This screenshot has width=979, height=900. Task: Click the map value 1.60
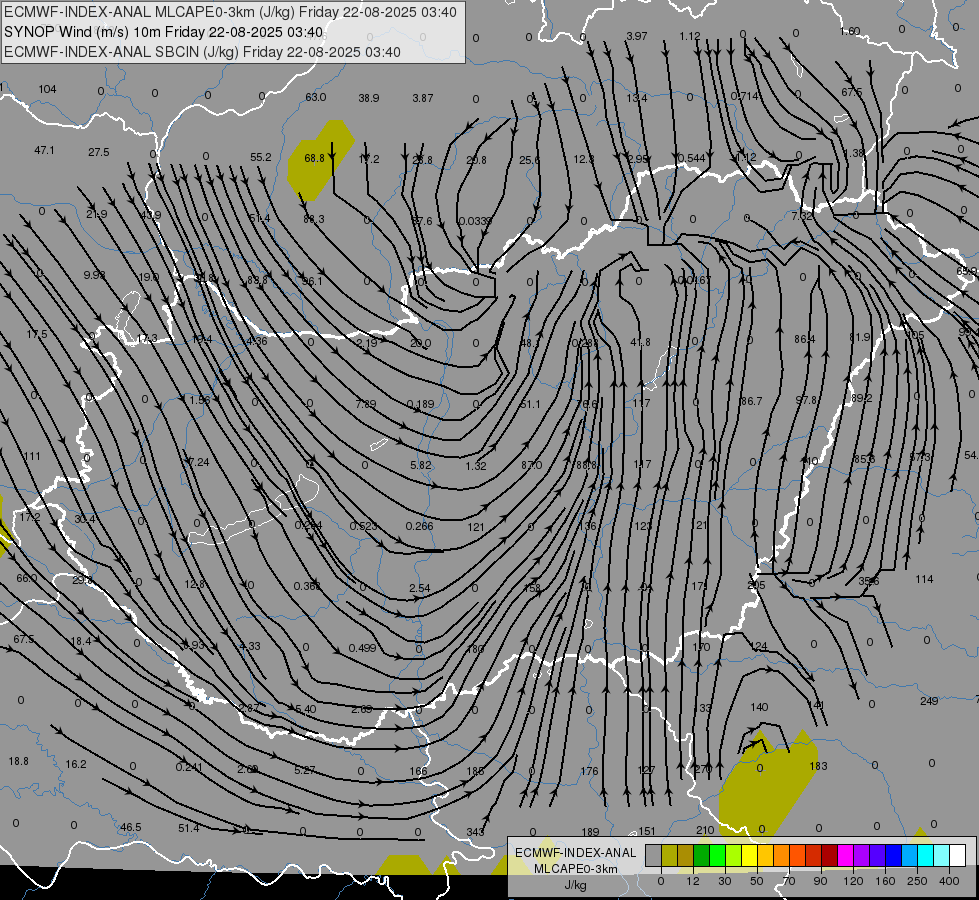tap(850, 31)
